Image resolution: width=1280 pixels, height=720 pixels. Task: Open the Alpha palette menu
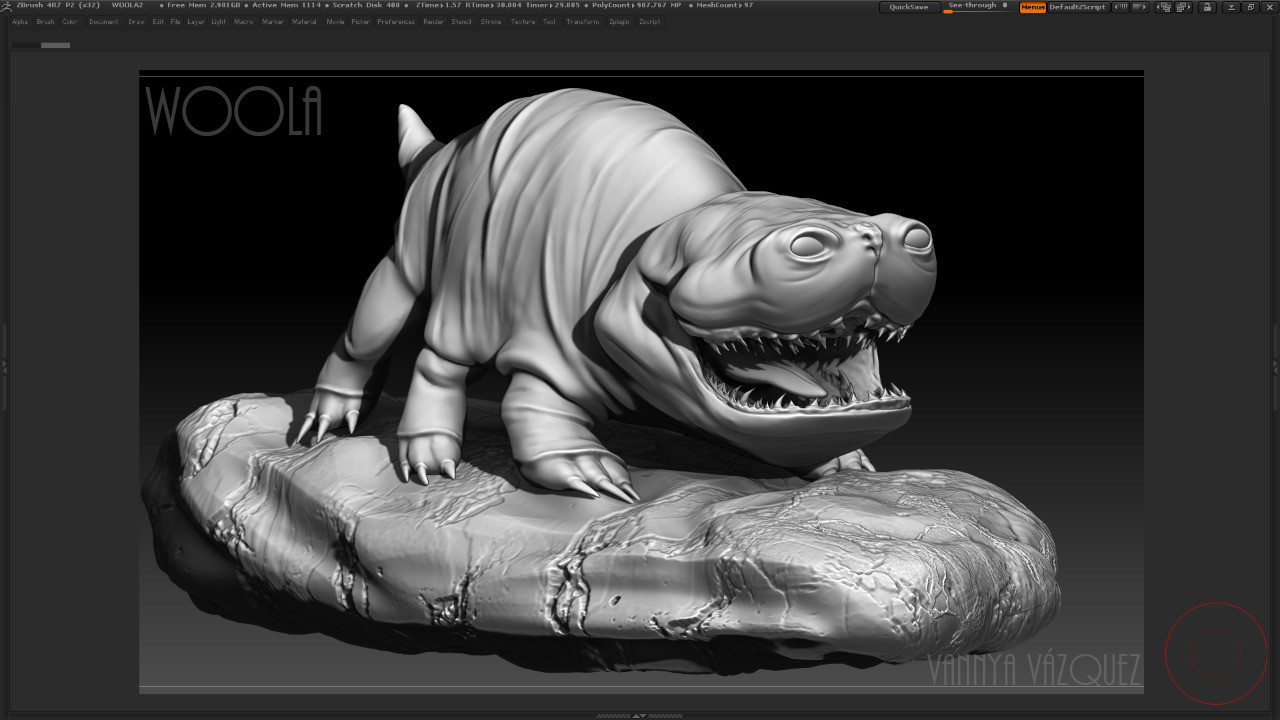[x=17, y=21]
